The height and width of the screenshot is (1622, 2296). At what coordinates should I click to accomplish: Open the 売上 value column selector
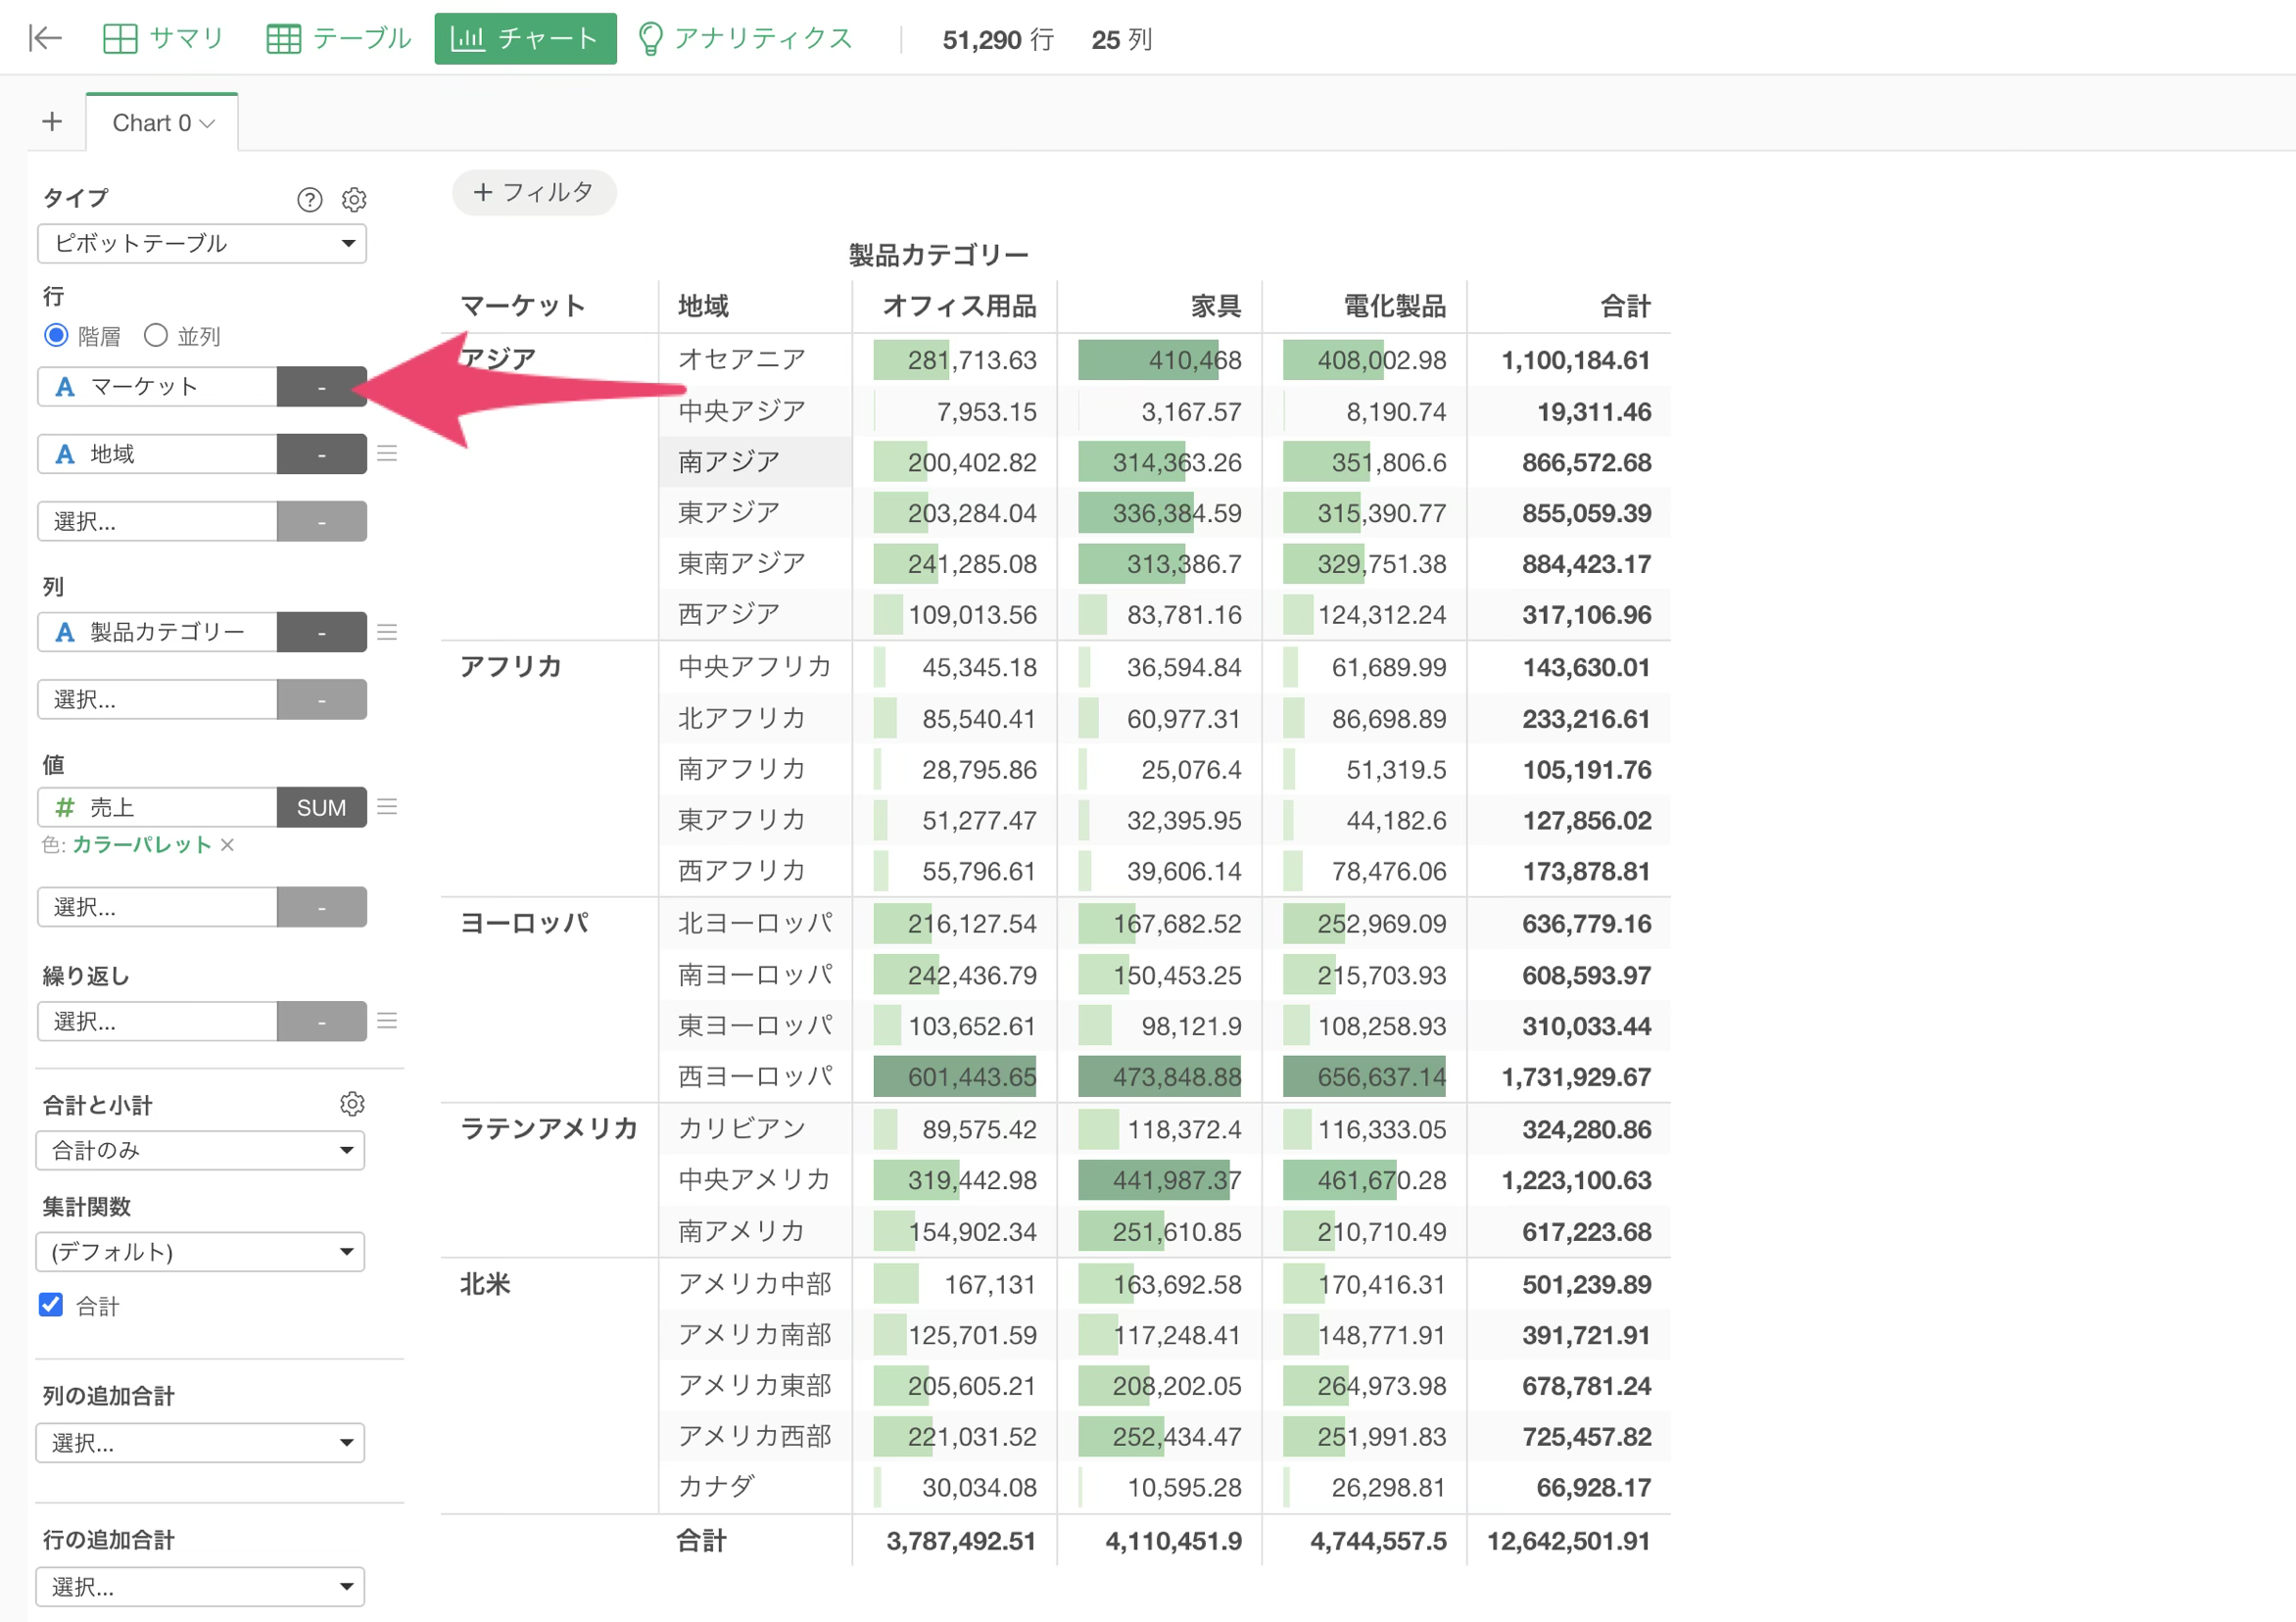click(157, 807)
